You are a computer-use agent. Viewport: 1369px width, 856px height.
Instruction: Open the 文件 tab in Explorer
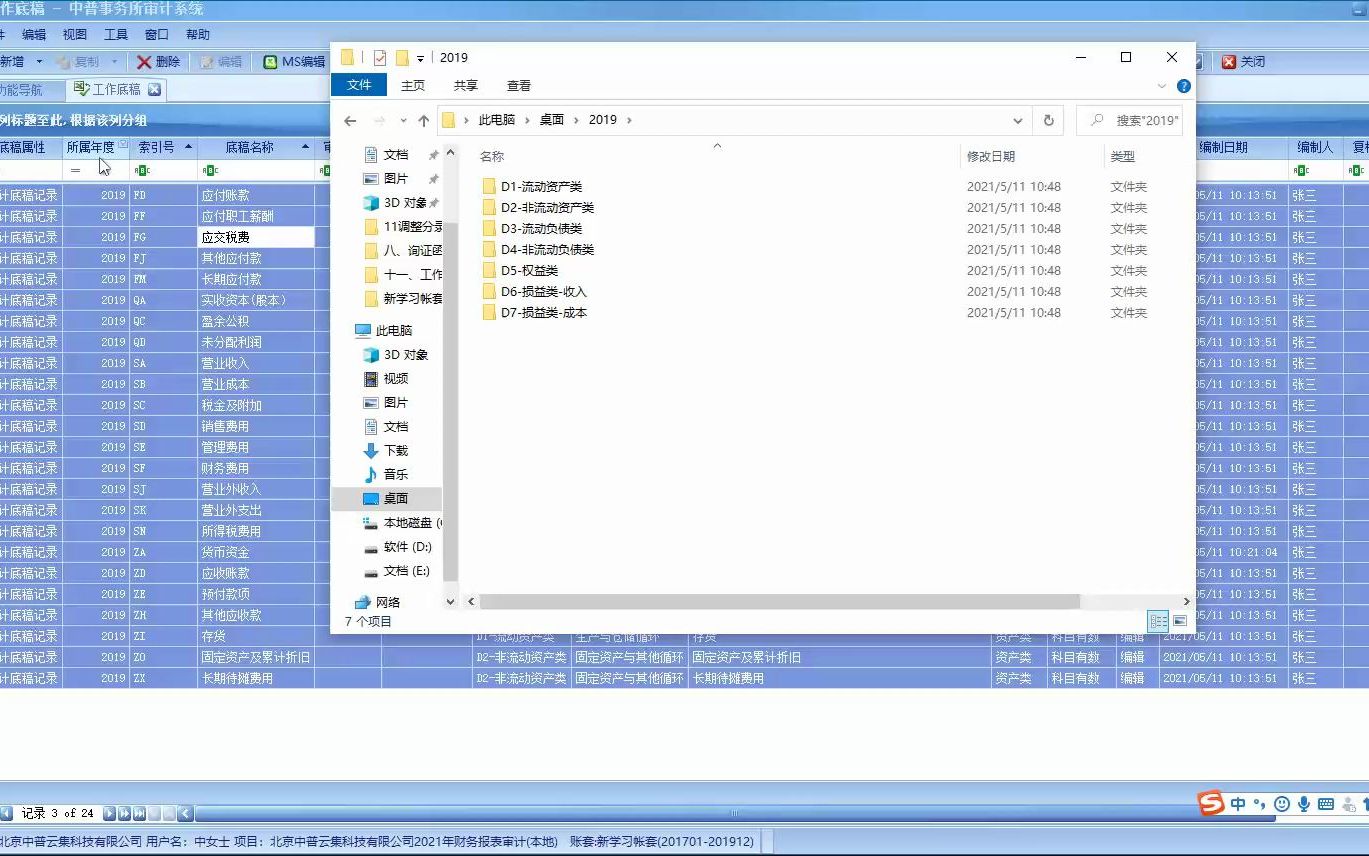pos(359,86)
